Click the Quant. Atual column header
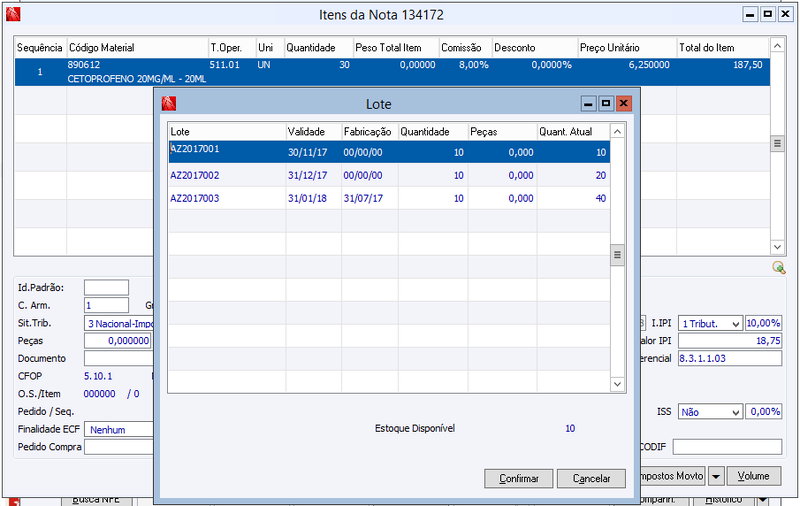The image size is (800, 506). [573, 132]
